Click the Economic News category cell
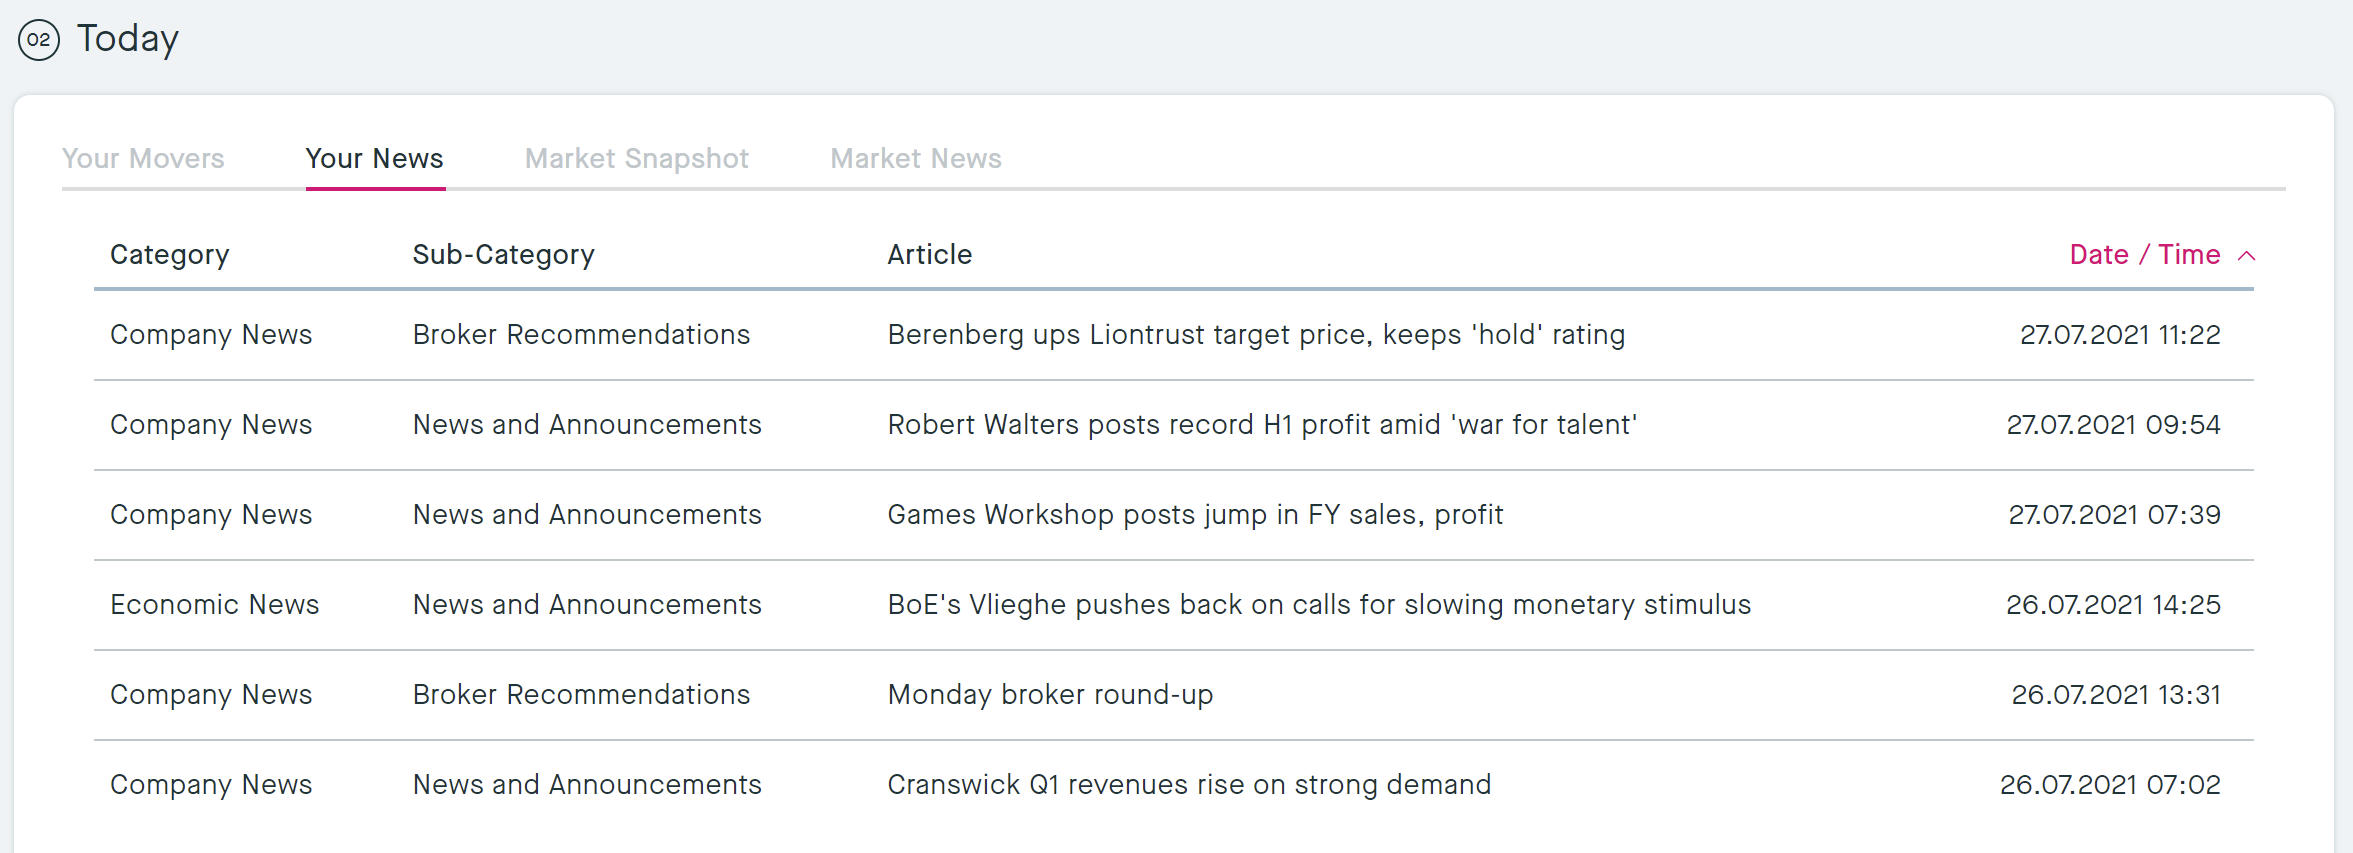 [215, 605]
